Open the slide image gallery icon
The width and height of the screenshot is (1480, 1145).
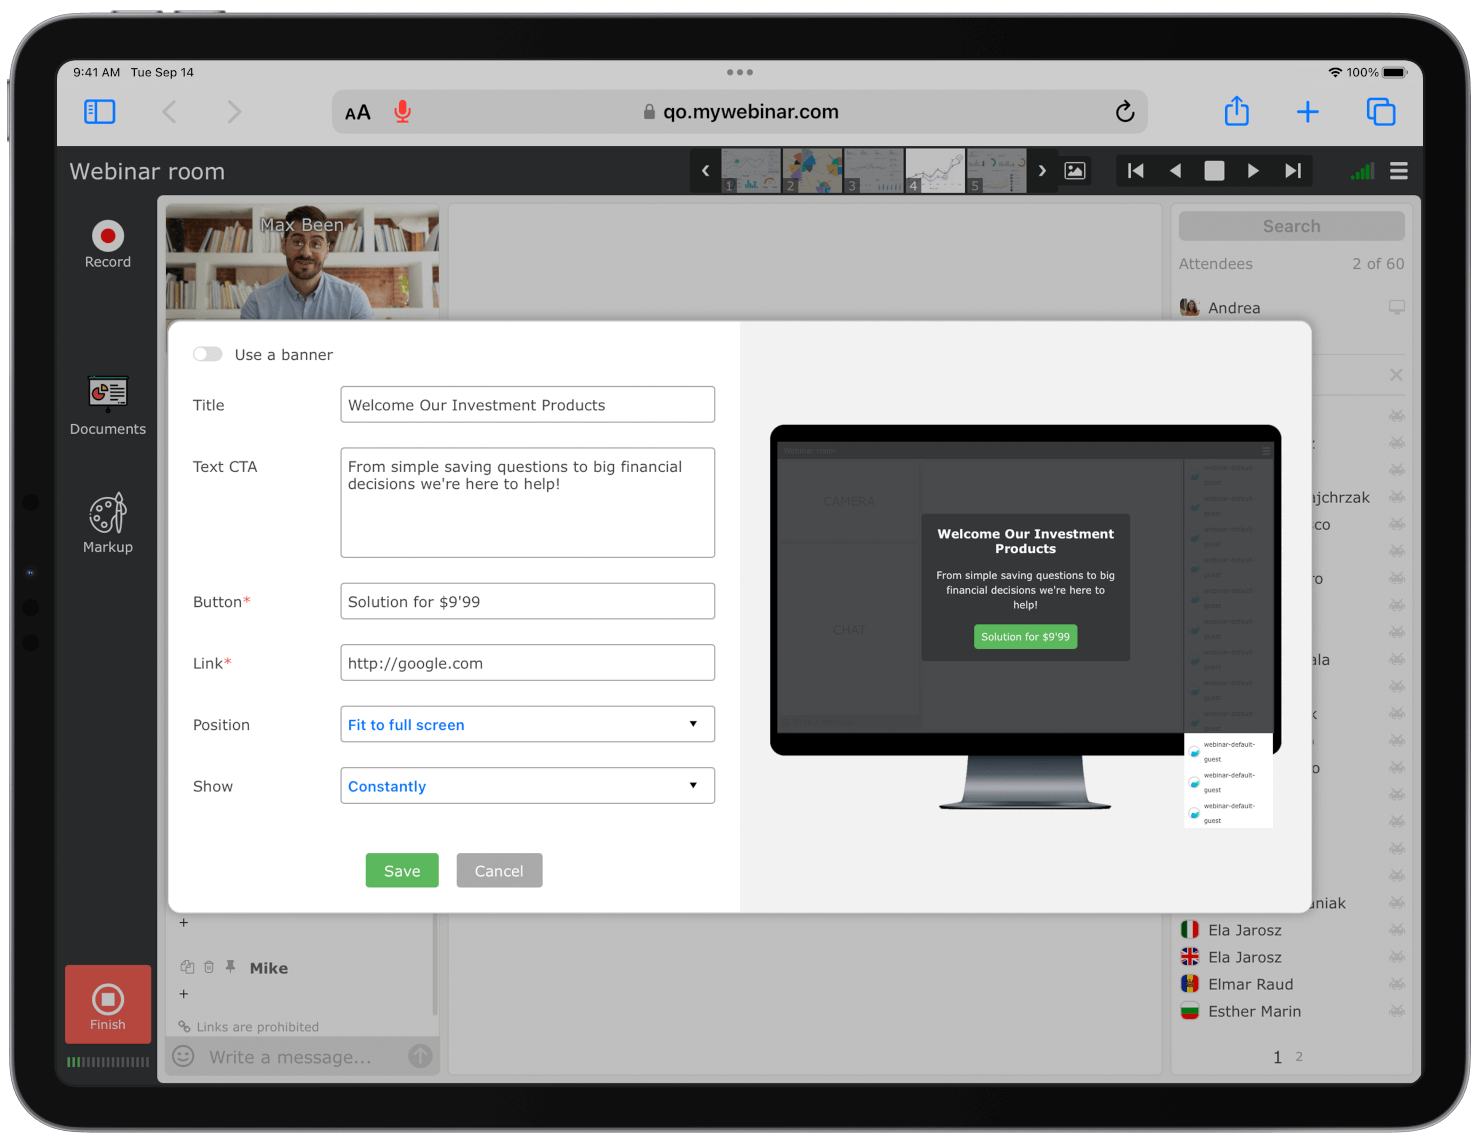(1074, 171)
